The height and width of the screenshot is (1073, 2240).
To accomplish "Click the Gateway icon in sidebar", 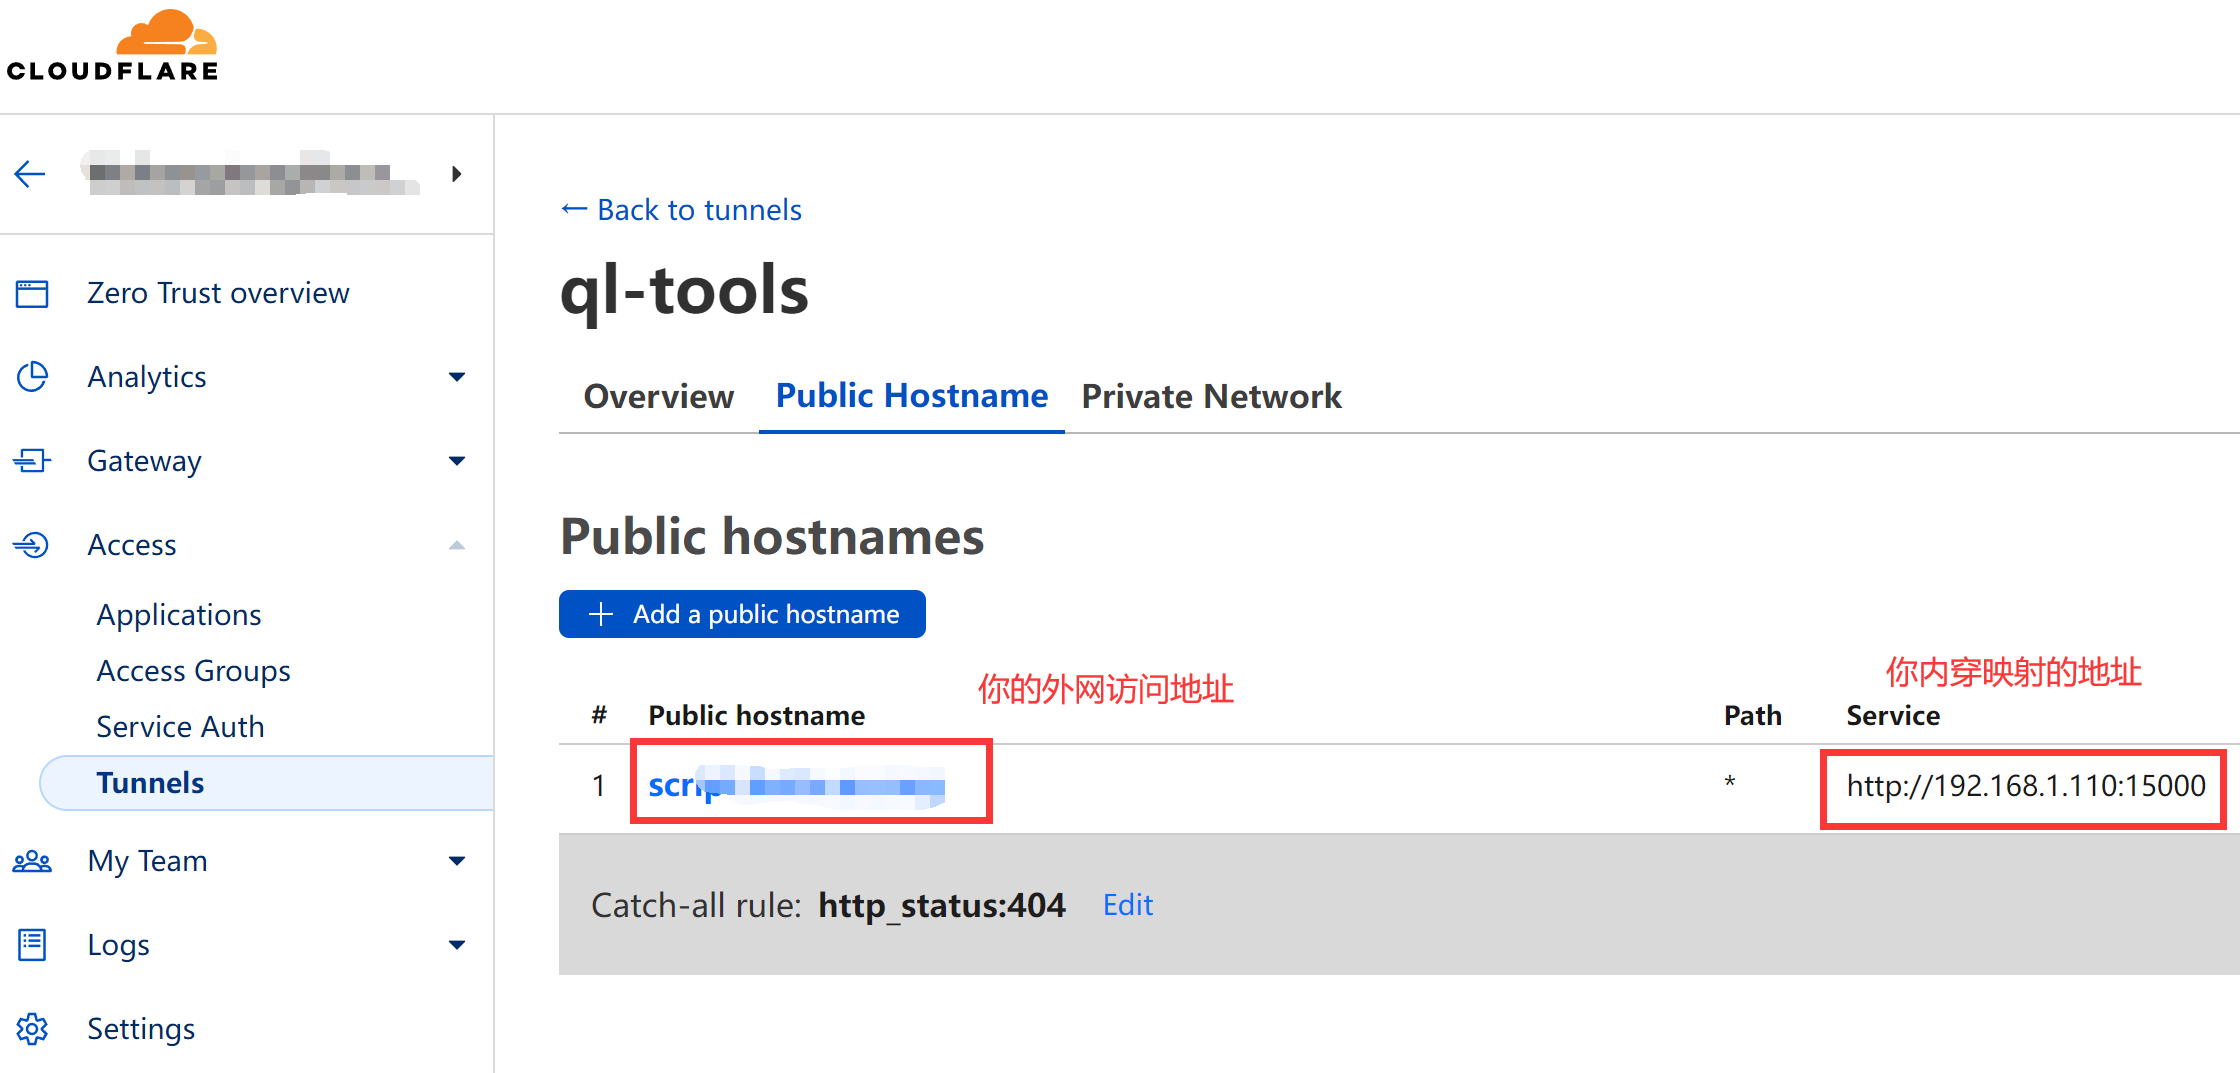I will pyautogui.click(x=32, y=461).
